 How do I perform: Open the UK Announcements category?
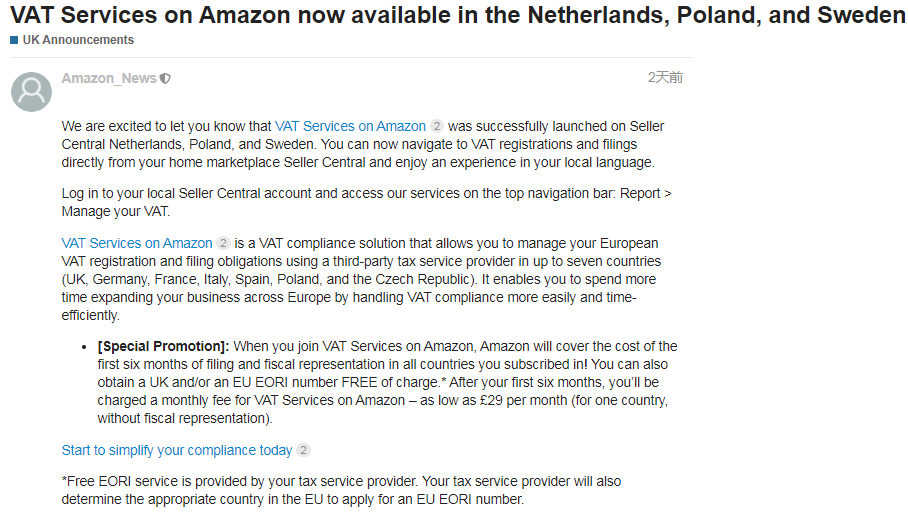78,40
